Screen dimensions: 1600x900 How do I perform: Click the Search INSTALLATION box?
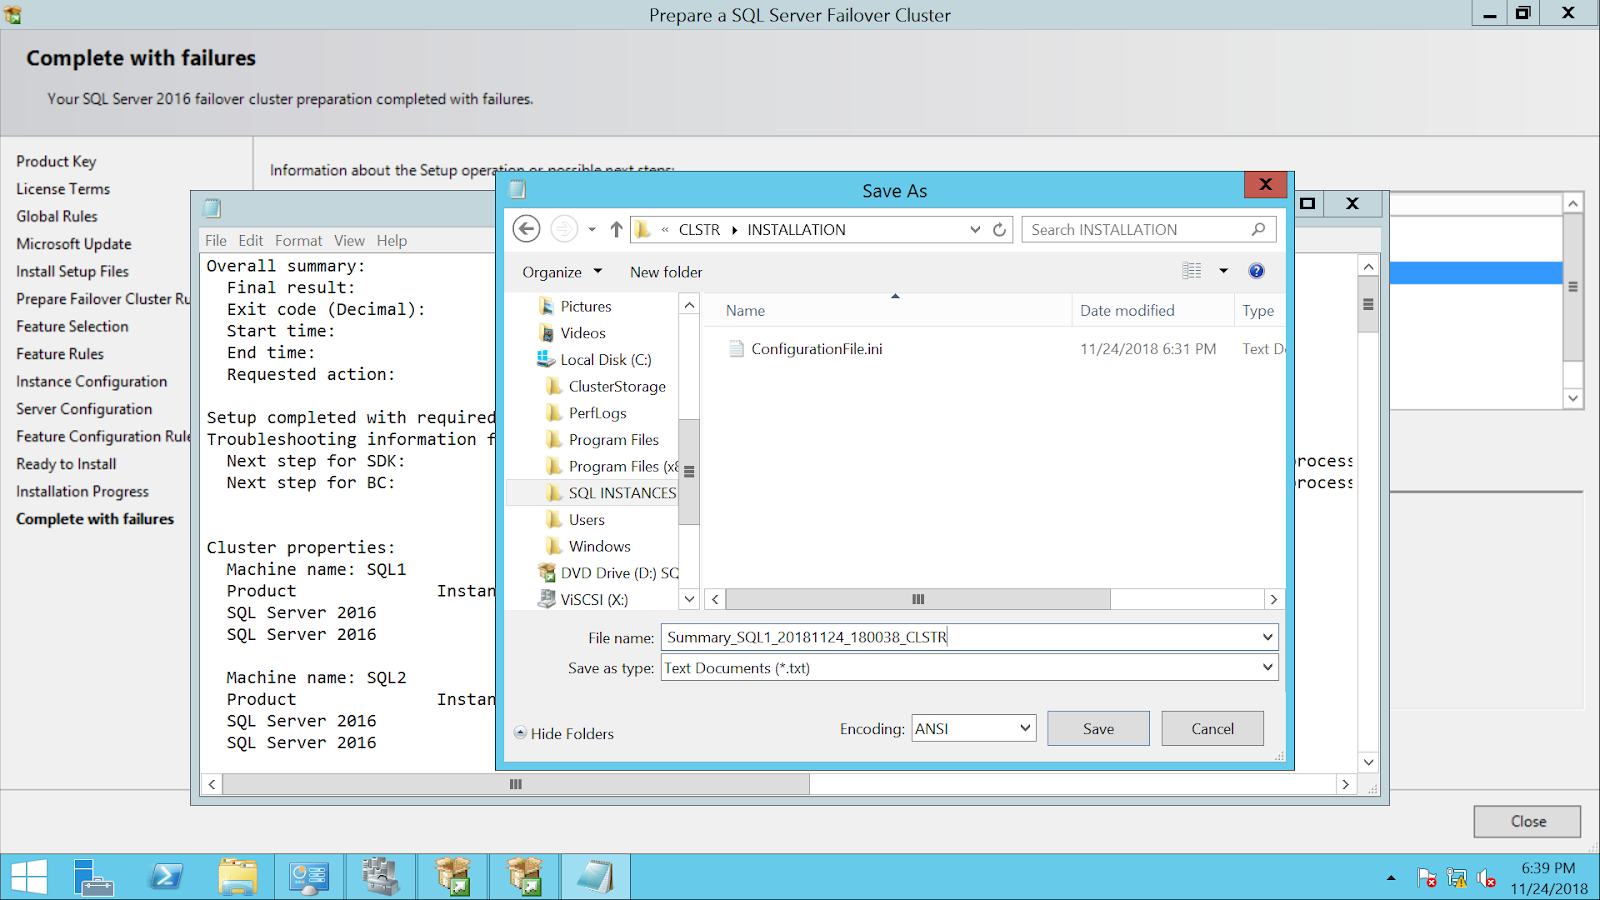click(x=1148, y=229)
